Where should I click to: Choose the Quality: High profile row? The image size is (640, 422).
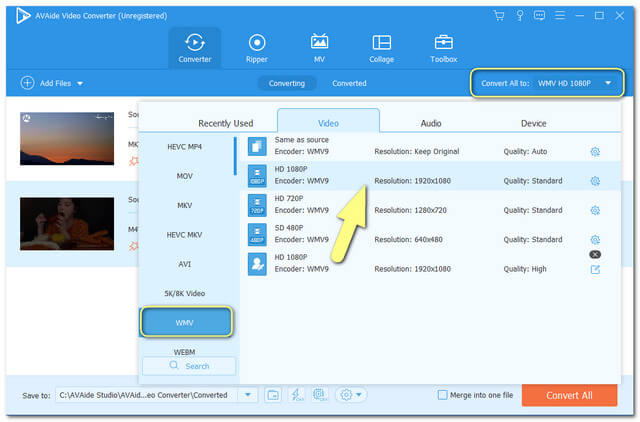point(430,264)
